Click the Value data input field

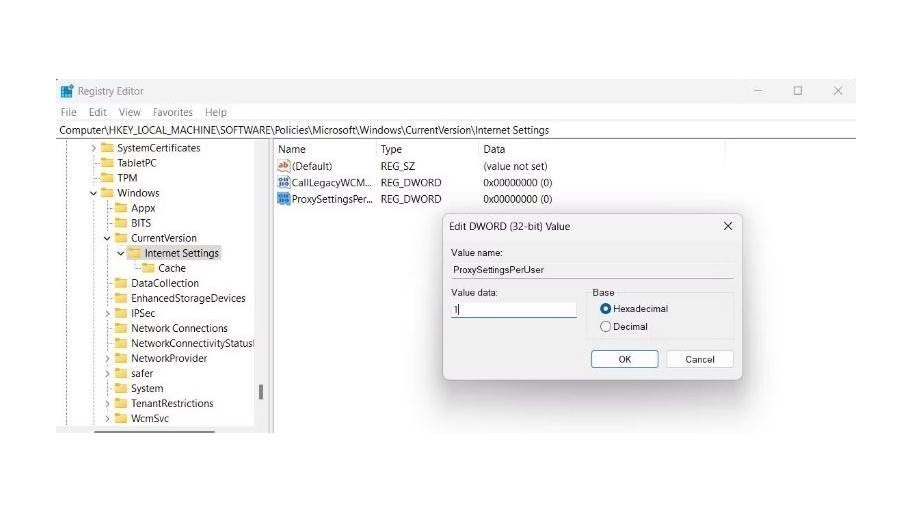(514, 309)
